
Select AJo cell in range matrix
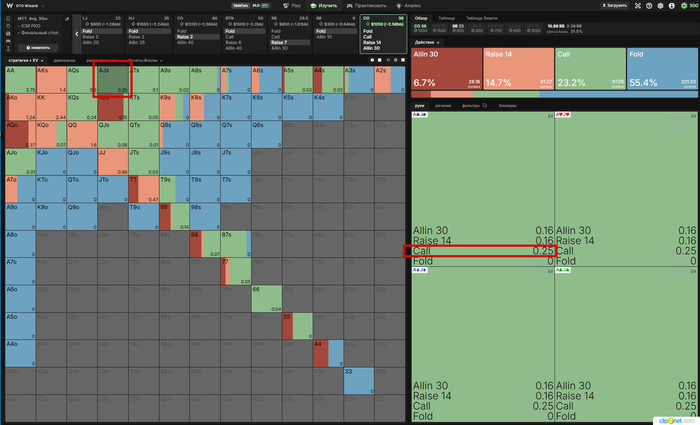(21, 162)
